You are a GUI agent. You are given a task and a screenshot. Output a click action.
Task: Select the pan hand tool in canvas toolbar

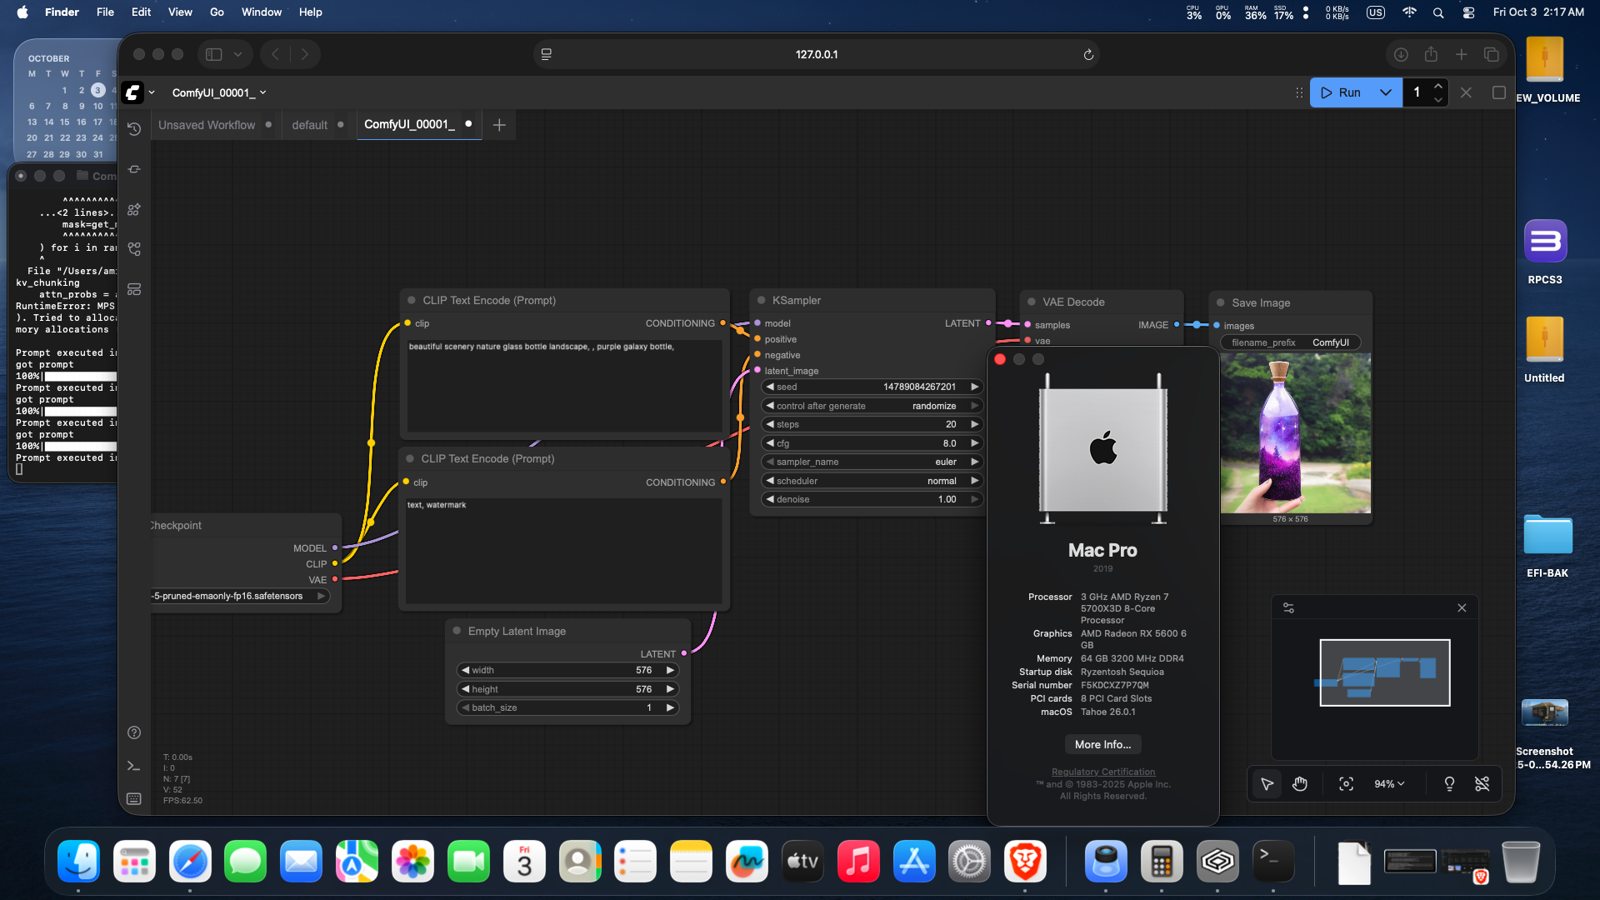coord(1300,784)
